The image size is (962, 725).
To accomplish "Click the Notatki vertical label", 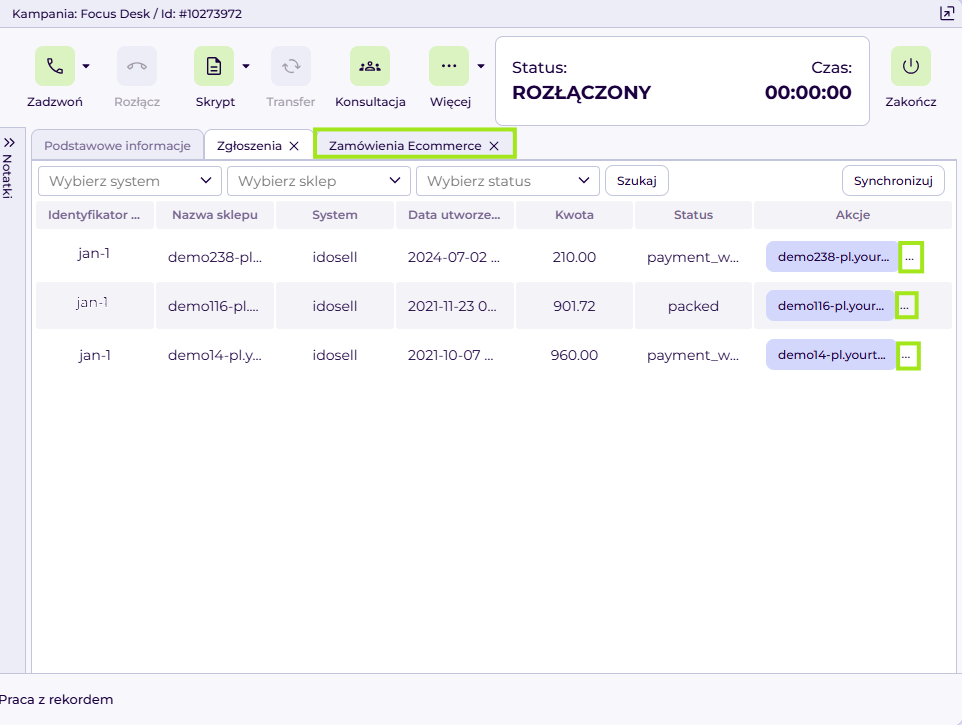I will coord(7,177).
